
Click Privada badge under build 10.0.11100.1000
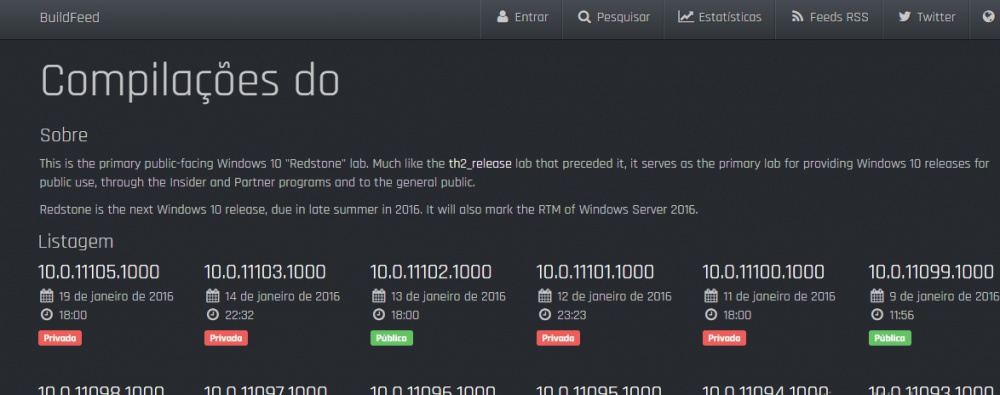tap(724, 338)
